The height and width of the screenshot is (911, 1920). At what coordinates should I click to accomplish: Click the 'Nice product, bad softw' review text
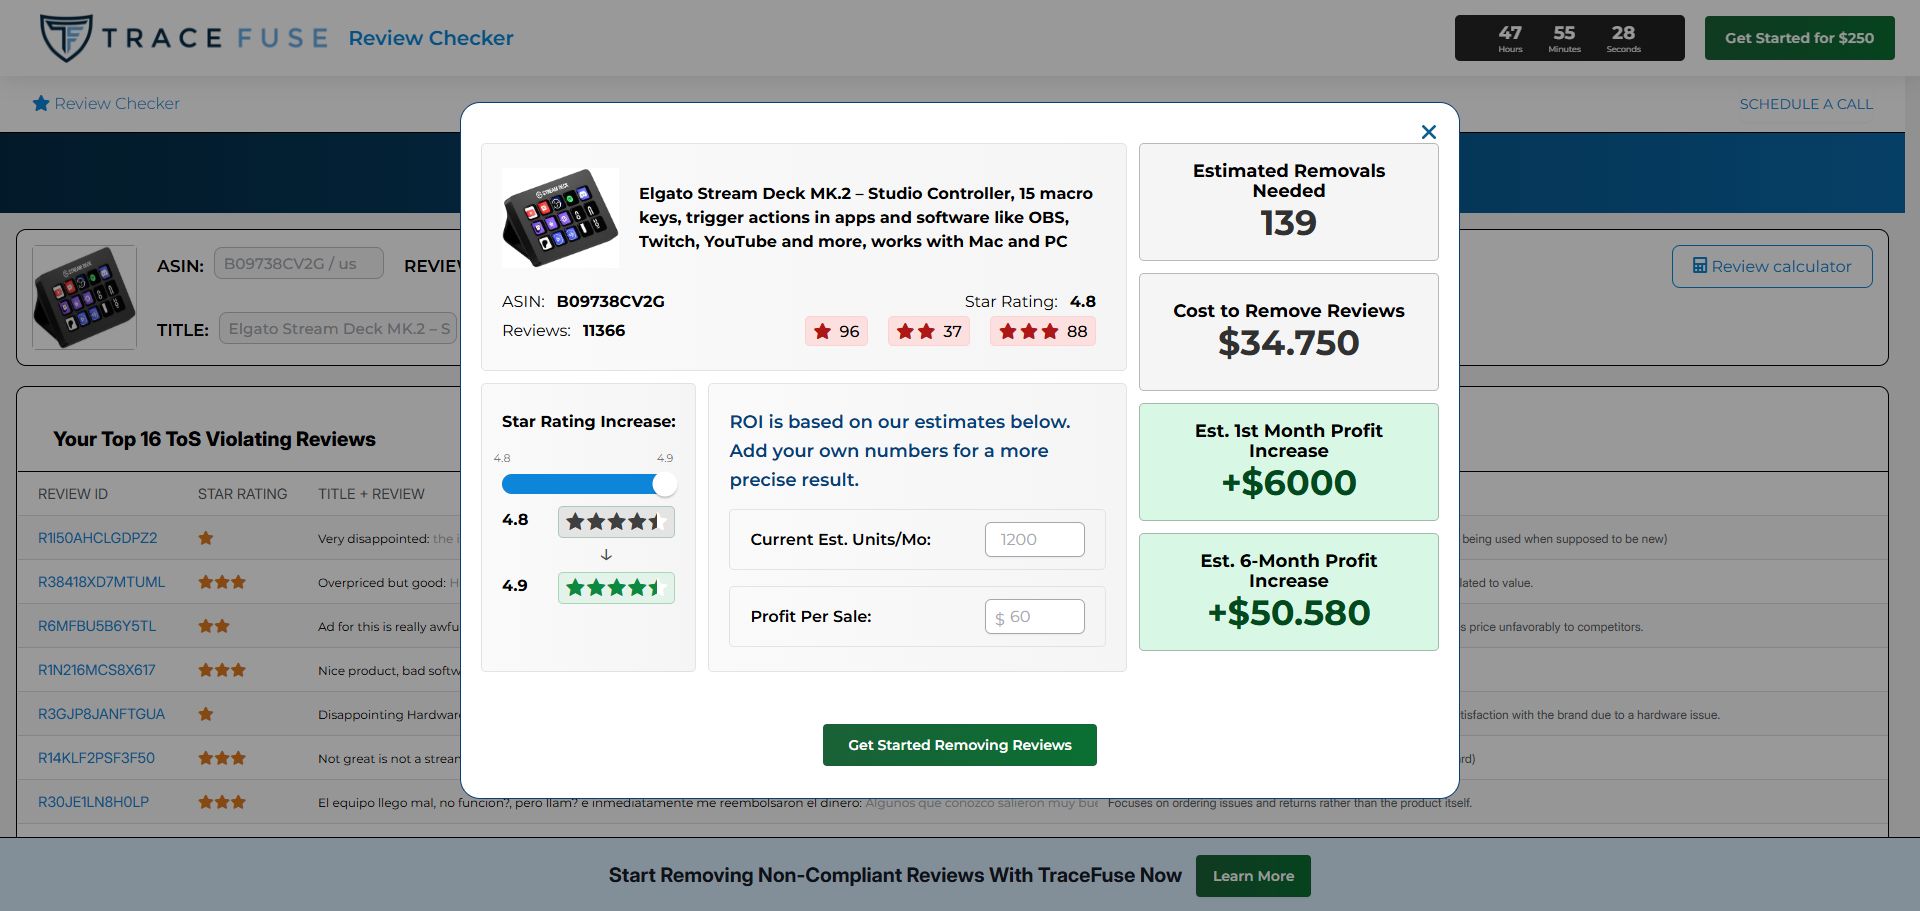pos(389,670)
